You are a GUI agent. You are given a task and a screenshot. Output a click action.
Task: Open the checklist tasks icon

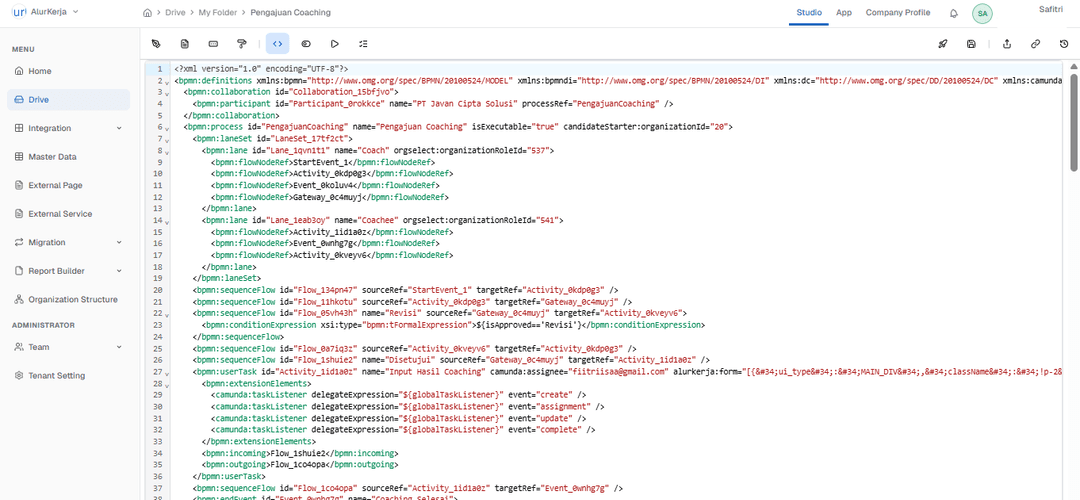[364, 43]
